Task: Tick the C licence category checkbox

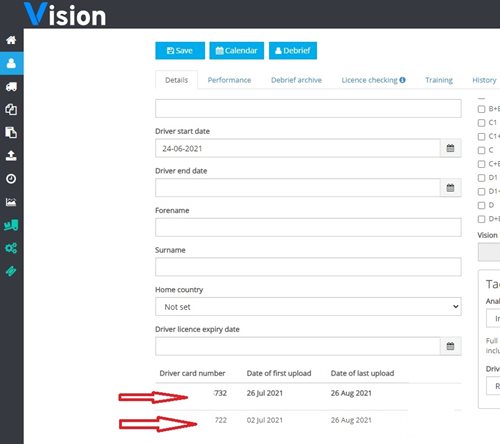Action: (x=481, y=150)
